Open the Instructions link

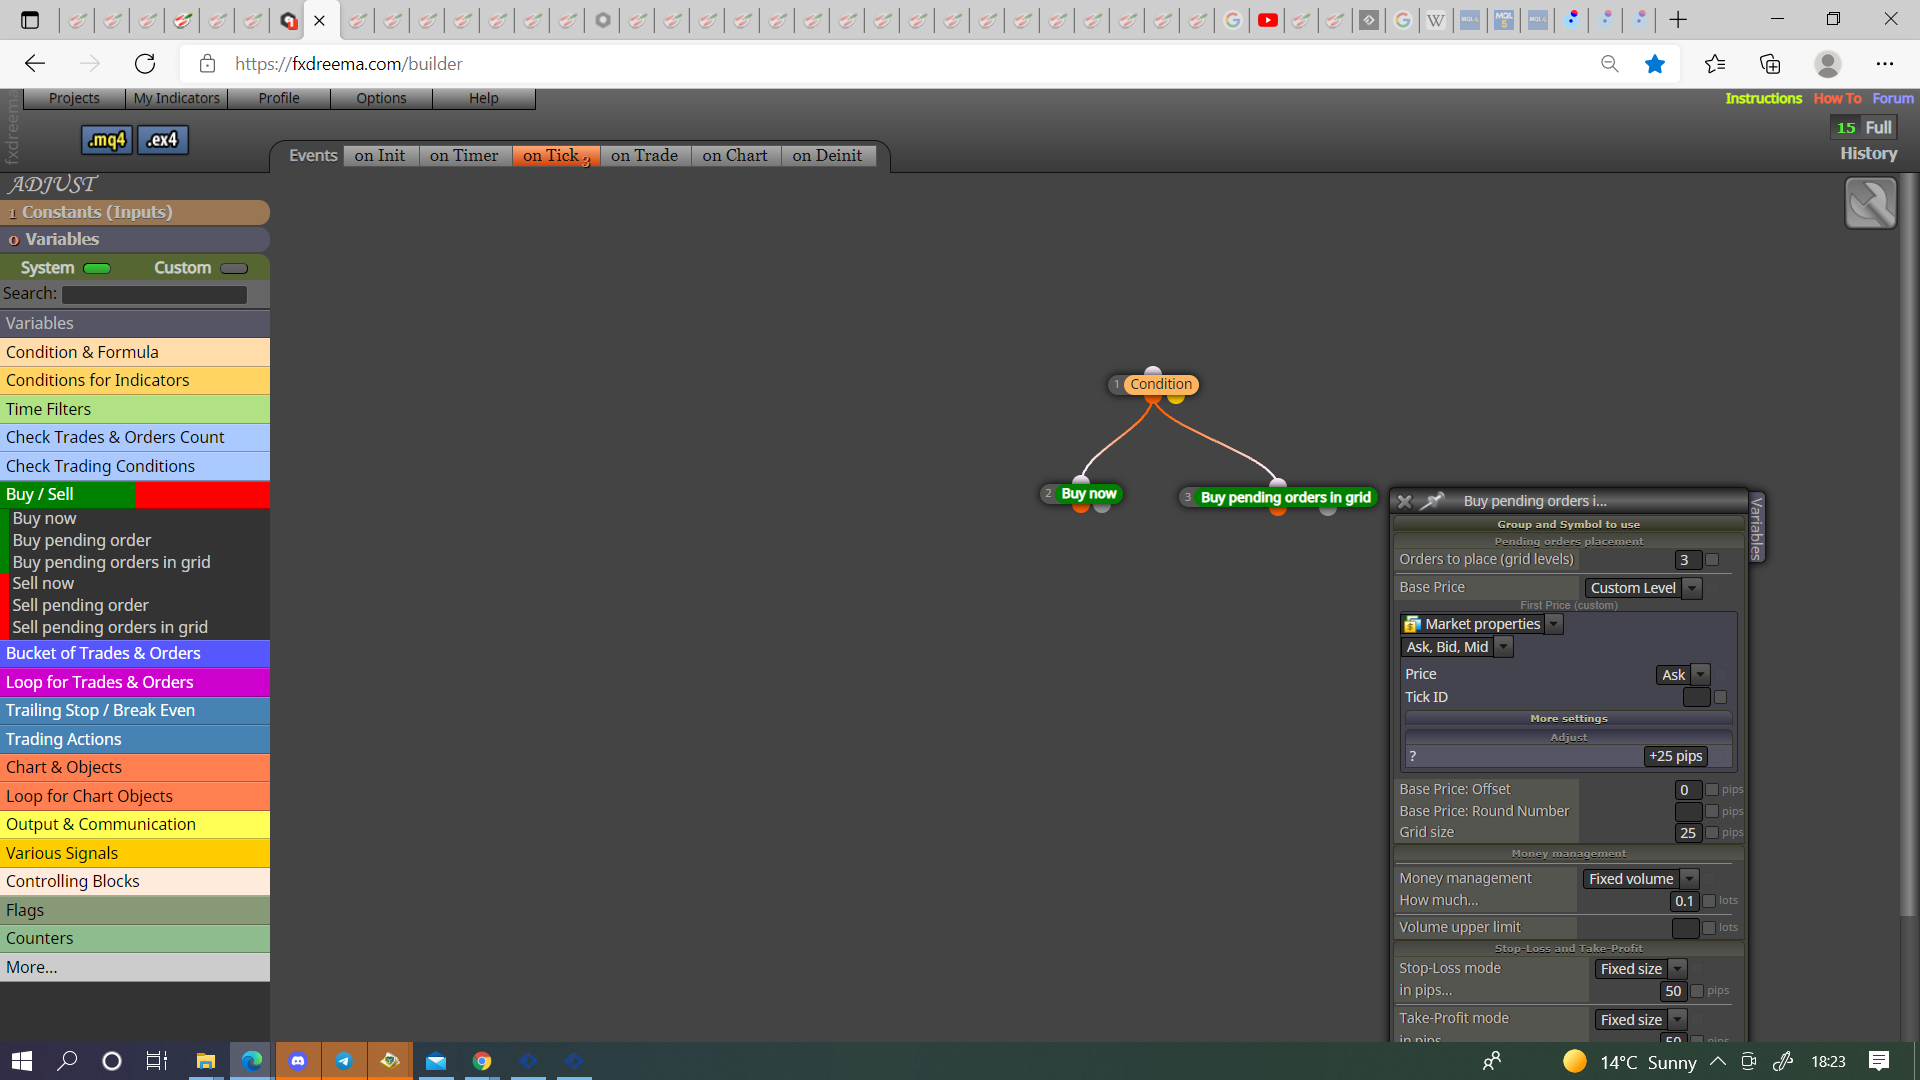point(1763,98)
